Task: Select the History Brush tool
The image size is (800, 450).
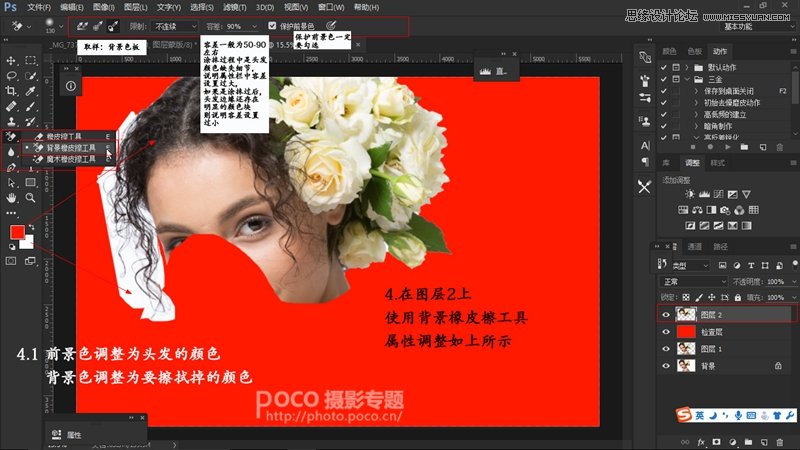Action: 31,121
